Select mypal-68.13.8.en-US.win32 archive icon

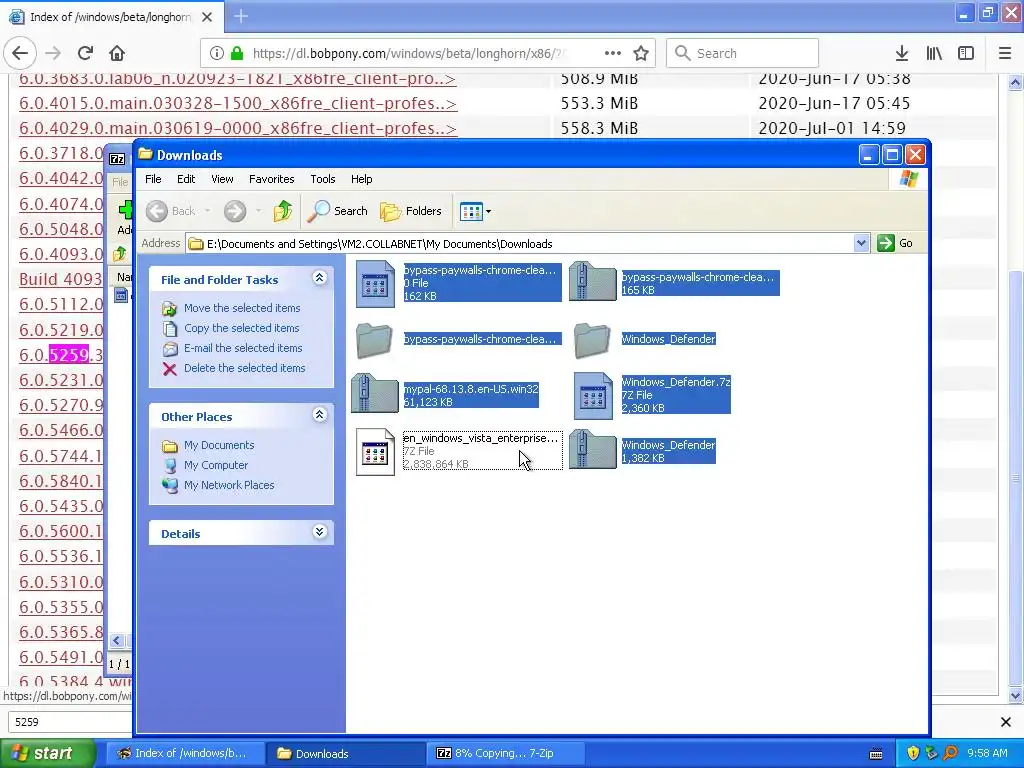[x=375, y=393]
